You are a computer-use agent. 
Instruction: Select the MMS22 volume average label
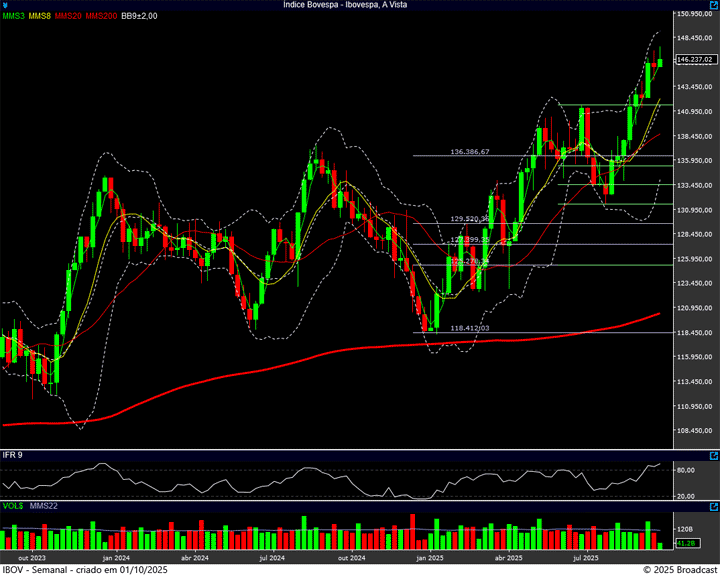coord(44,506)
